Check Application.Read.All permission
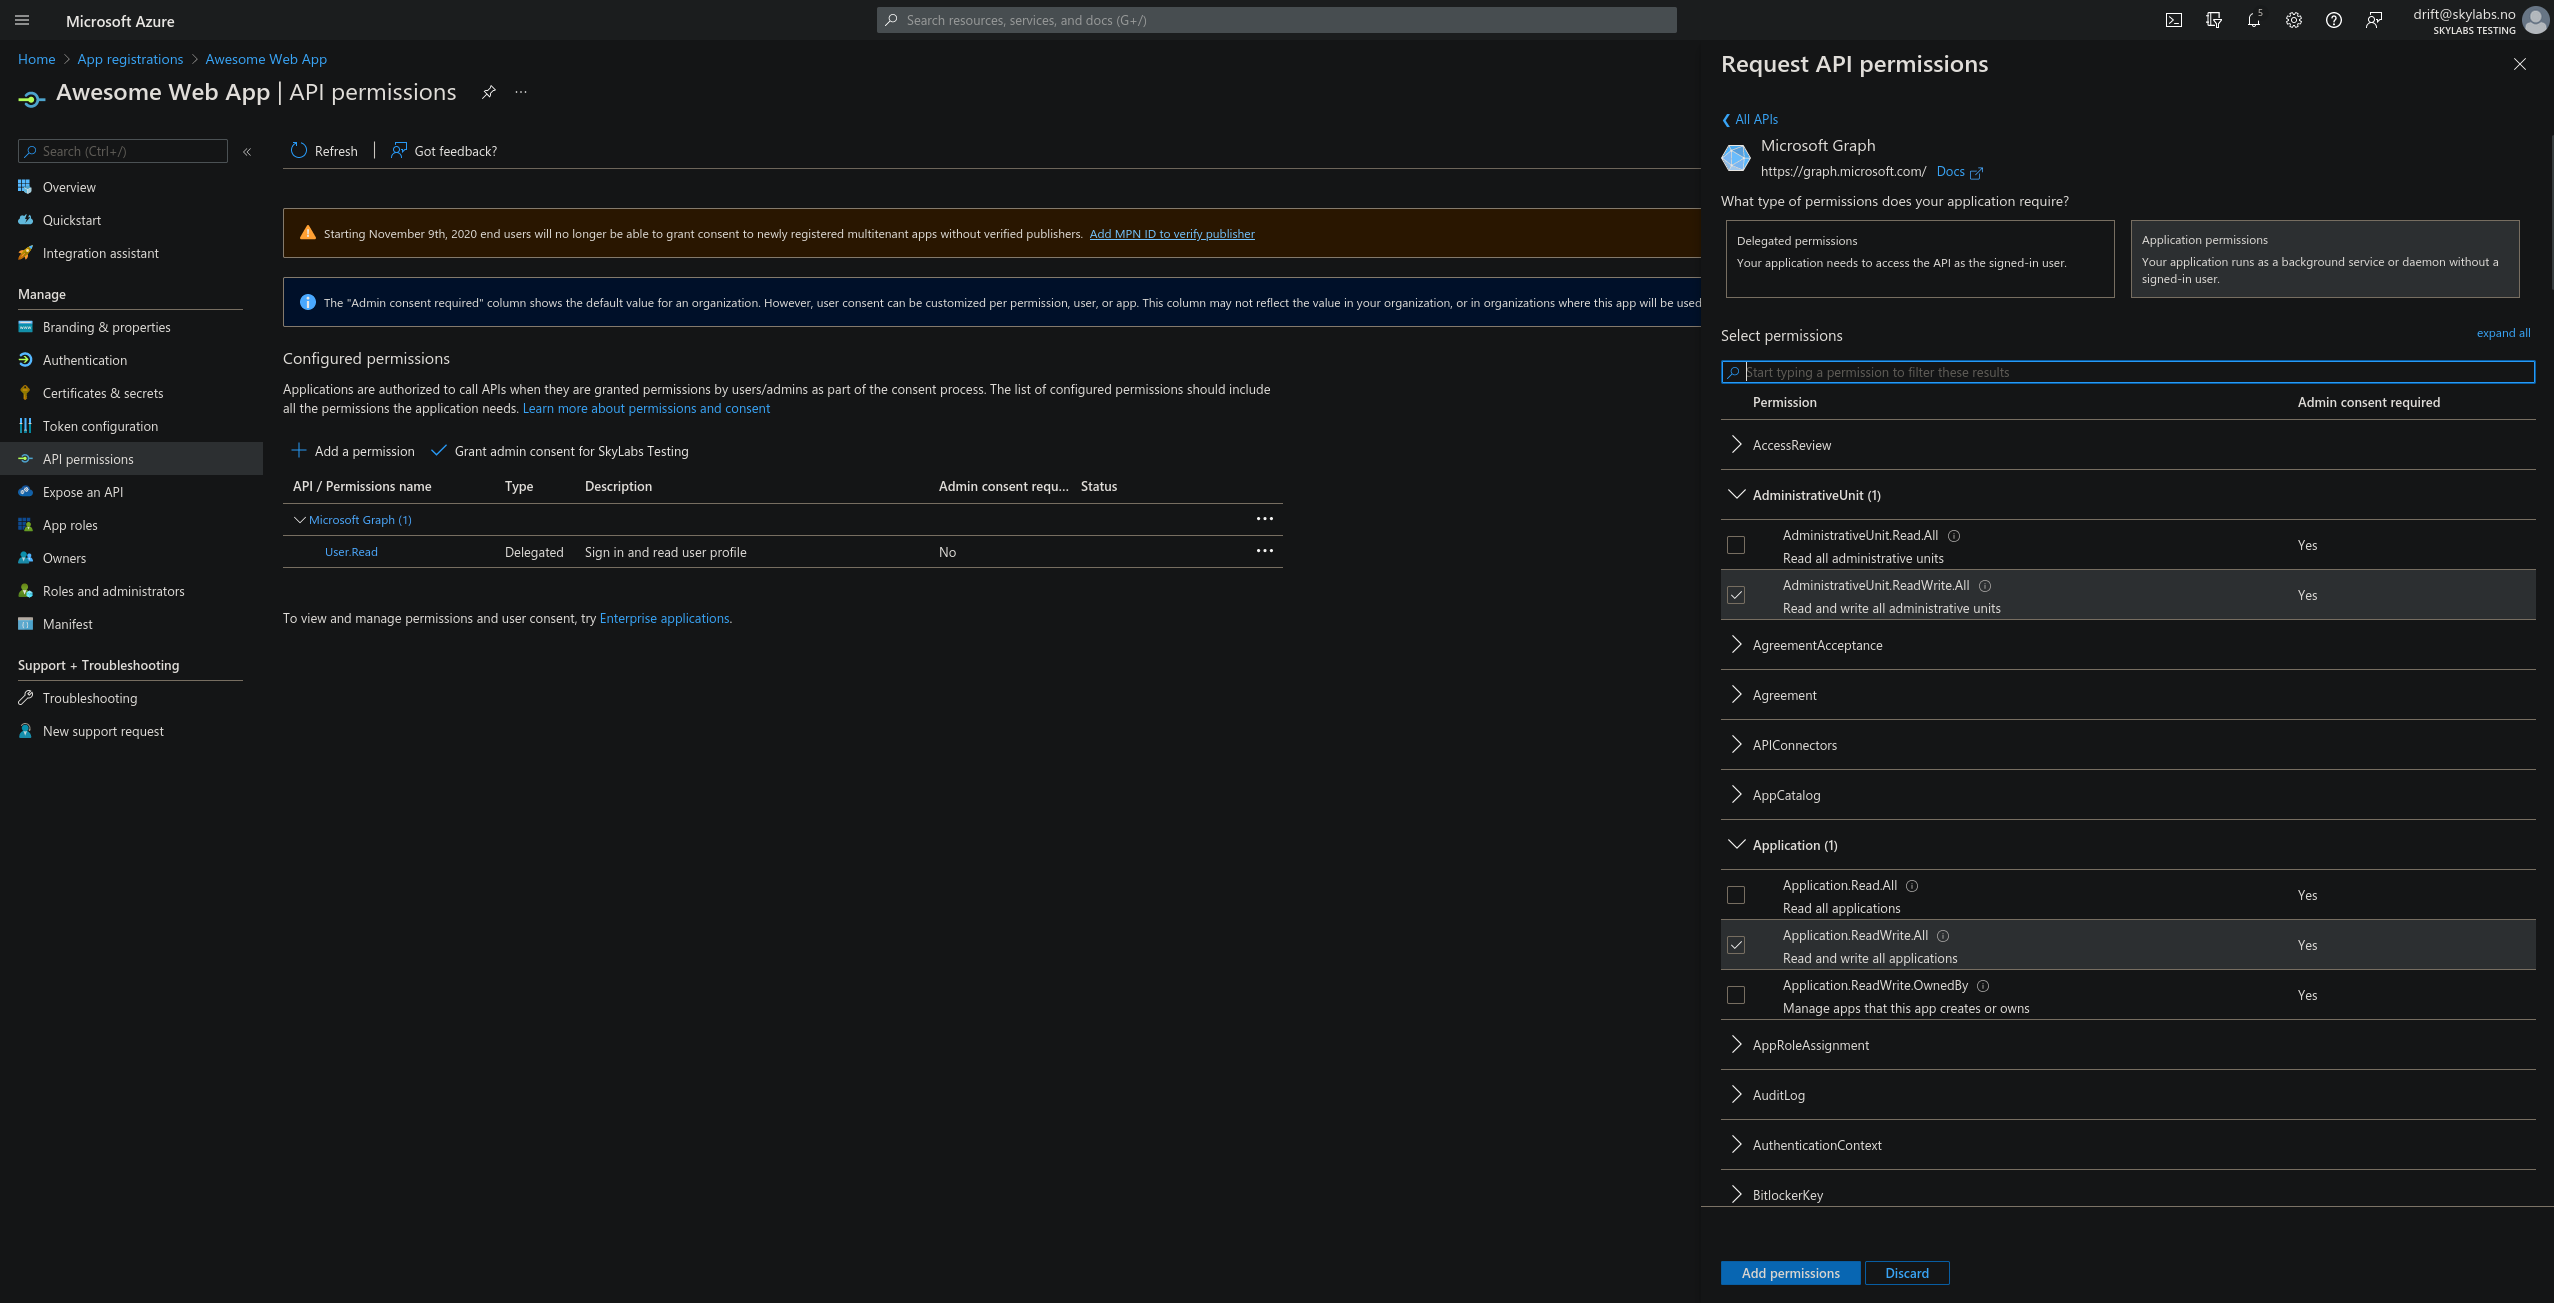 point(1736,895)
